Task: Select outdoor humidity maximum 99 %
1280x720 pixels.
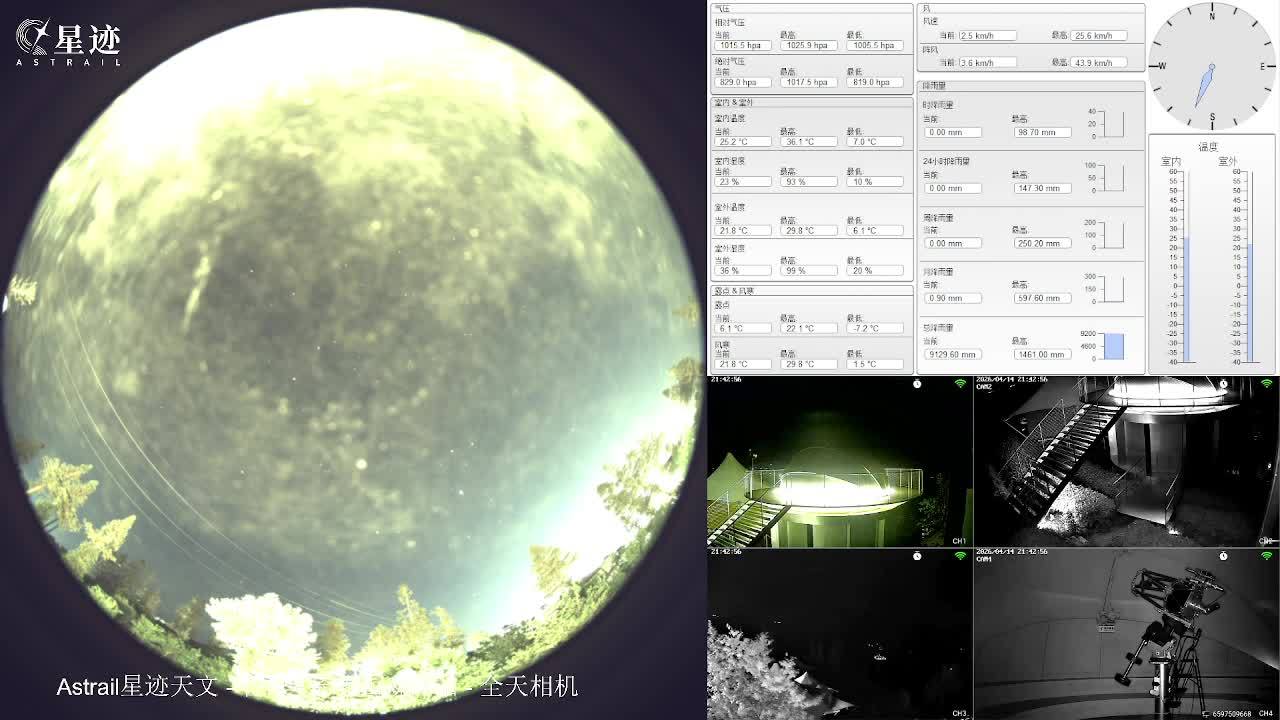Action: (808, 270)
